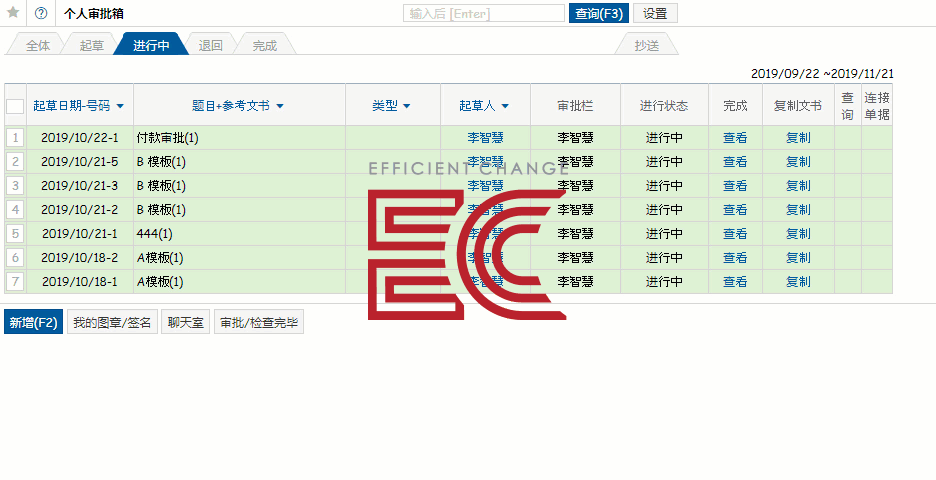Click date cell 2019/10/21-2
This screenshot has height=480, width=936.
click(x=79, y=210)
